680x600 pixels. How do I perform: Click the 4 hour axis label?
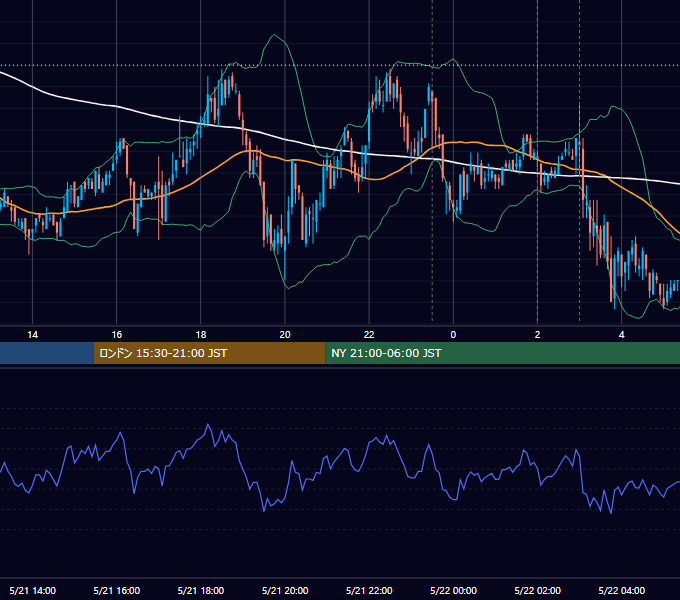point(621,335)
